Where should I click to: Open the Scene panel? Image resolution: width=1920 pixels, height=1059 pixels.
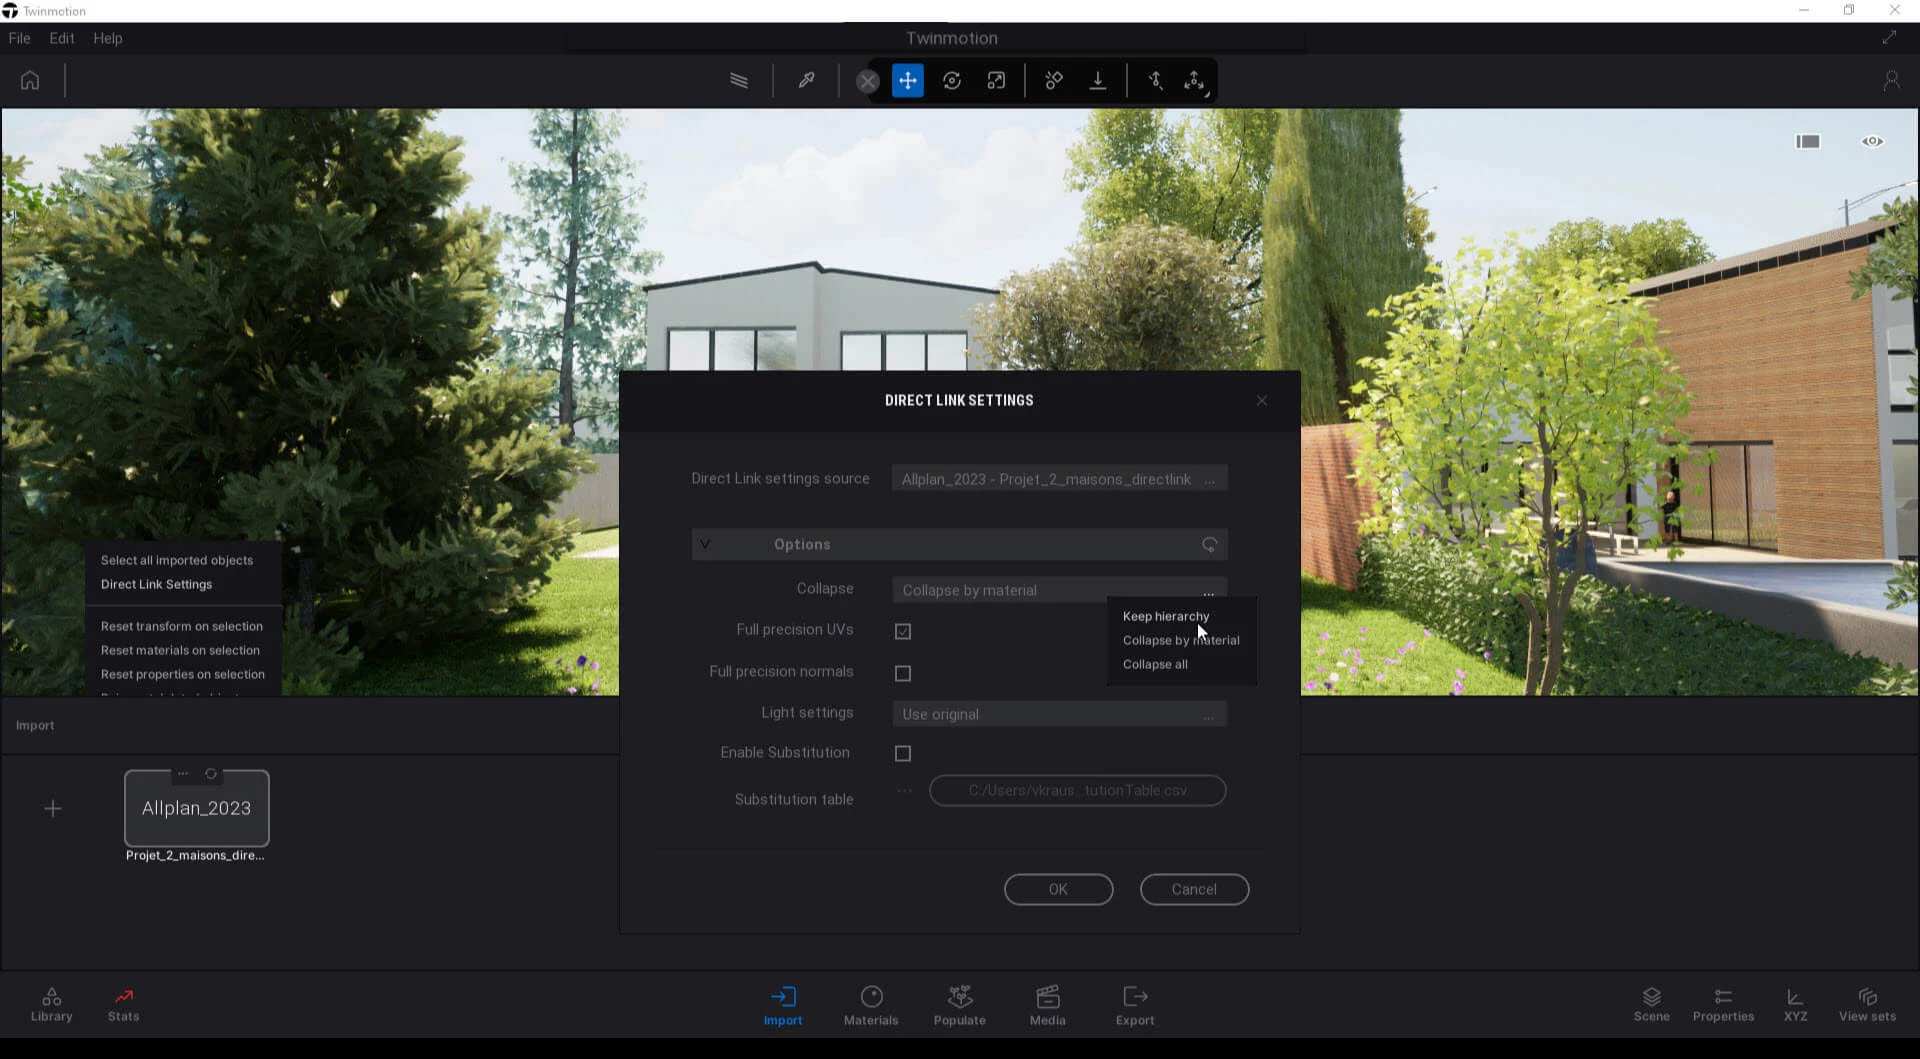point(1652,1005)
